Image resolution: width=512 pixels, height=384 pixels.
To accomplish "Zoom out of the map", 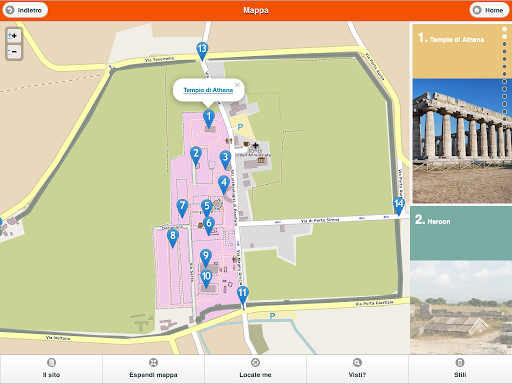I will [14, 52].
